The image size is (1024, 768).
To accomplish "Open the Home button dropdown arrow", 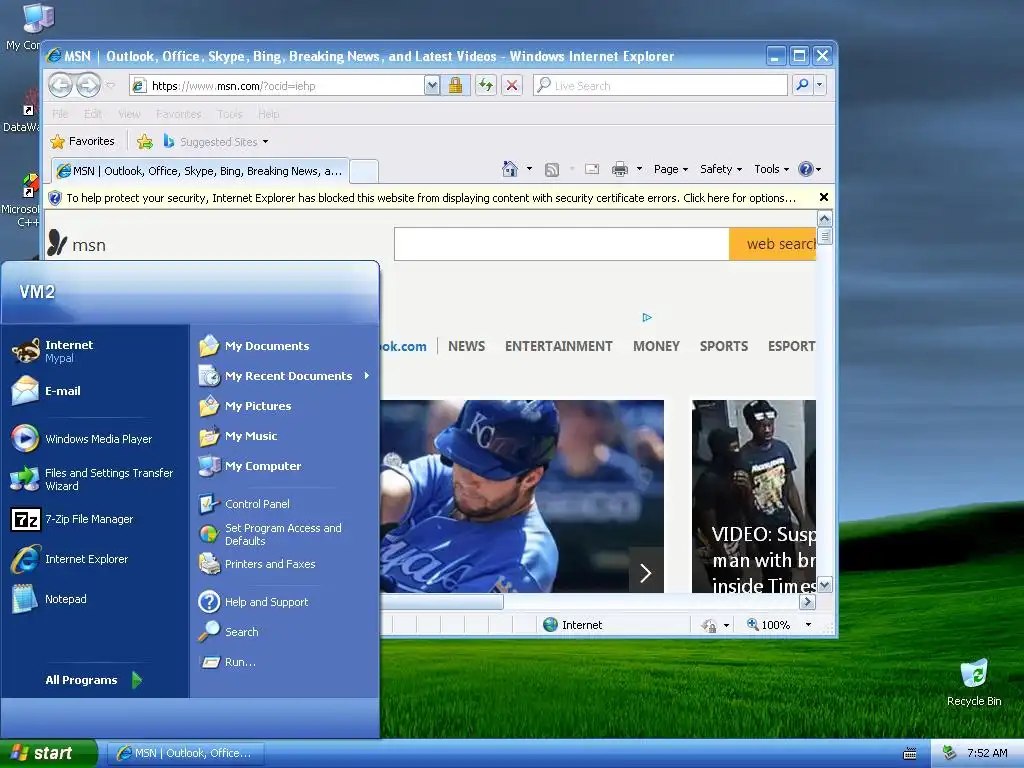I will [529, 169].
